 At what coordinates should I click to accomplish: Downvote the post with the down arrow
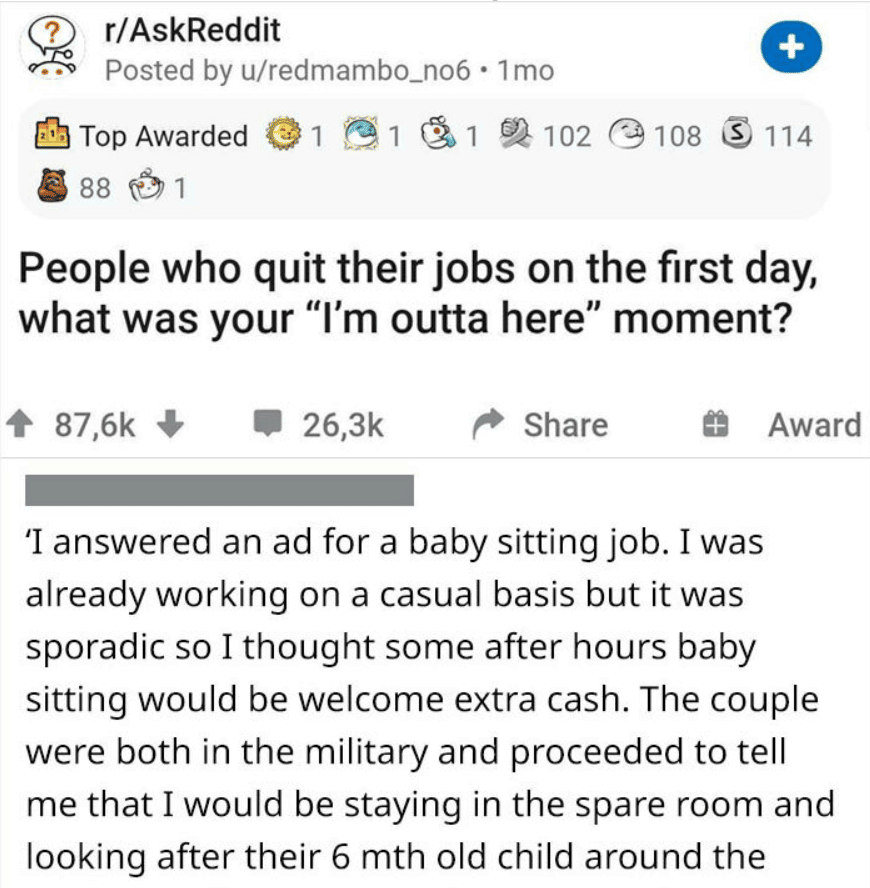170,424
